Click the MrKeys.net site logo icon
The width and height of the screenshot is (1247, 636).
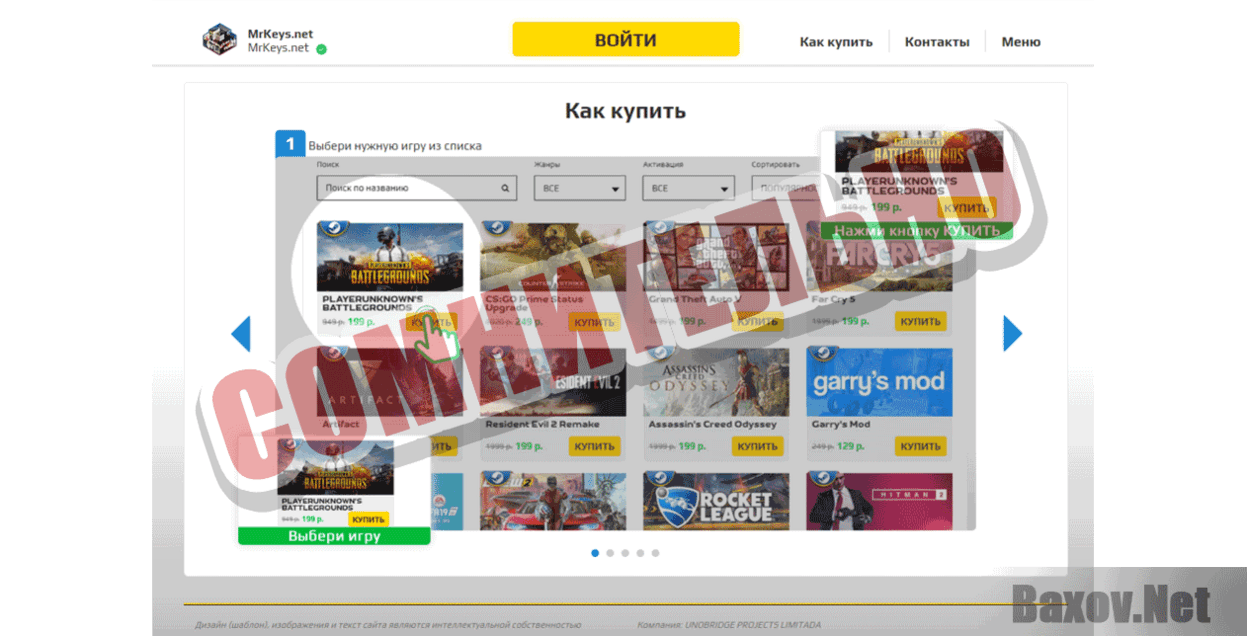pyautogui.click(x=219, y=40)
